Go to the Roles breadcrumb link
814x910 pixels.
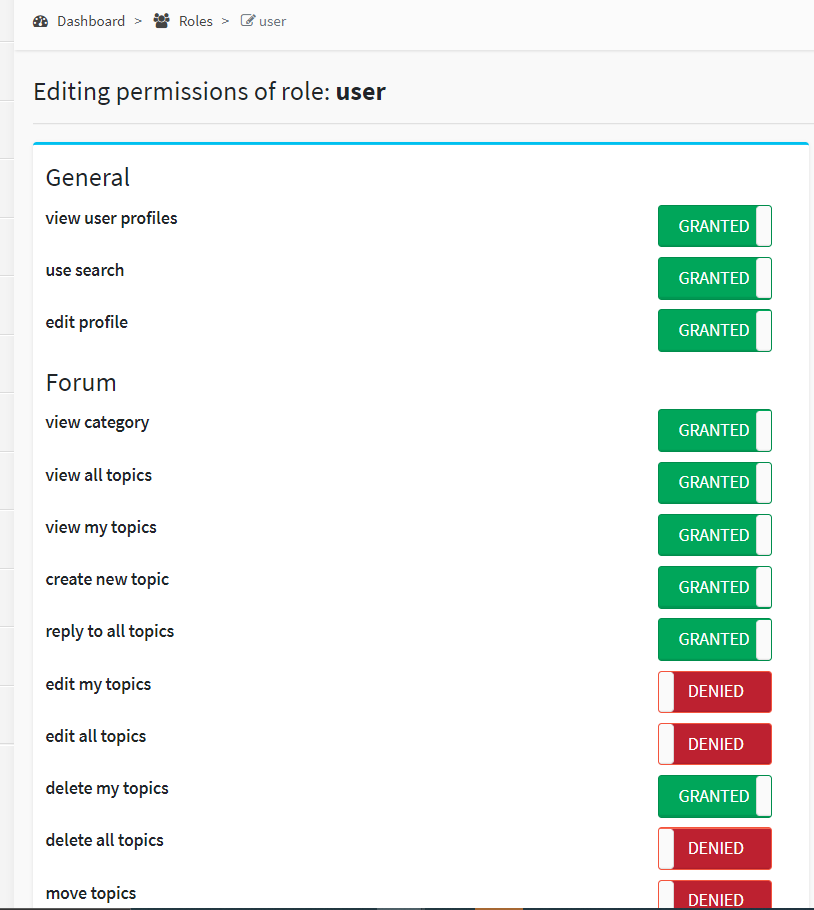(x=196, y=21)
